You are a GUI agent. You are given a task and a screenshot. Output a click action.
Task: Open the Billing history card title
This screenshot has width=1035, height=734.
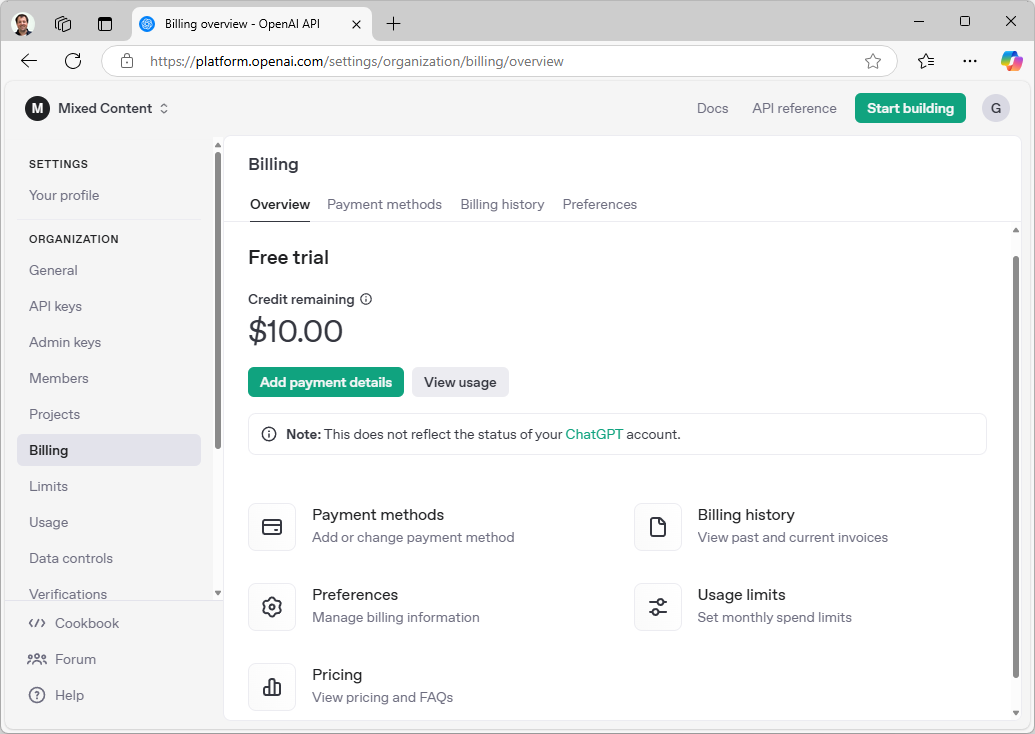[746, 515]
